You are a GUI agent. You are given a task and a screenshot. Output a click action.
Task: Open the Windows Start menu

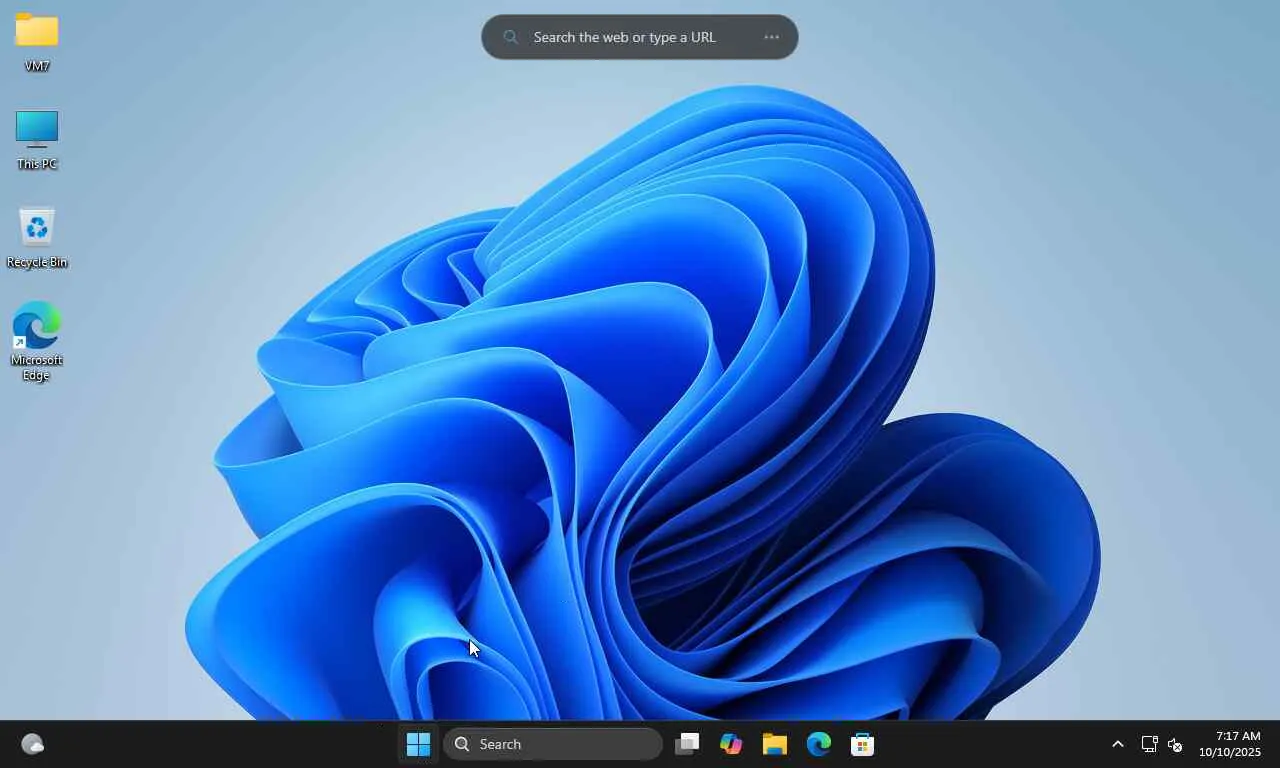pos(418,744)
